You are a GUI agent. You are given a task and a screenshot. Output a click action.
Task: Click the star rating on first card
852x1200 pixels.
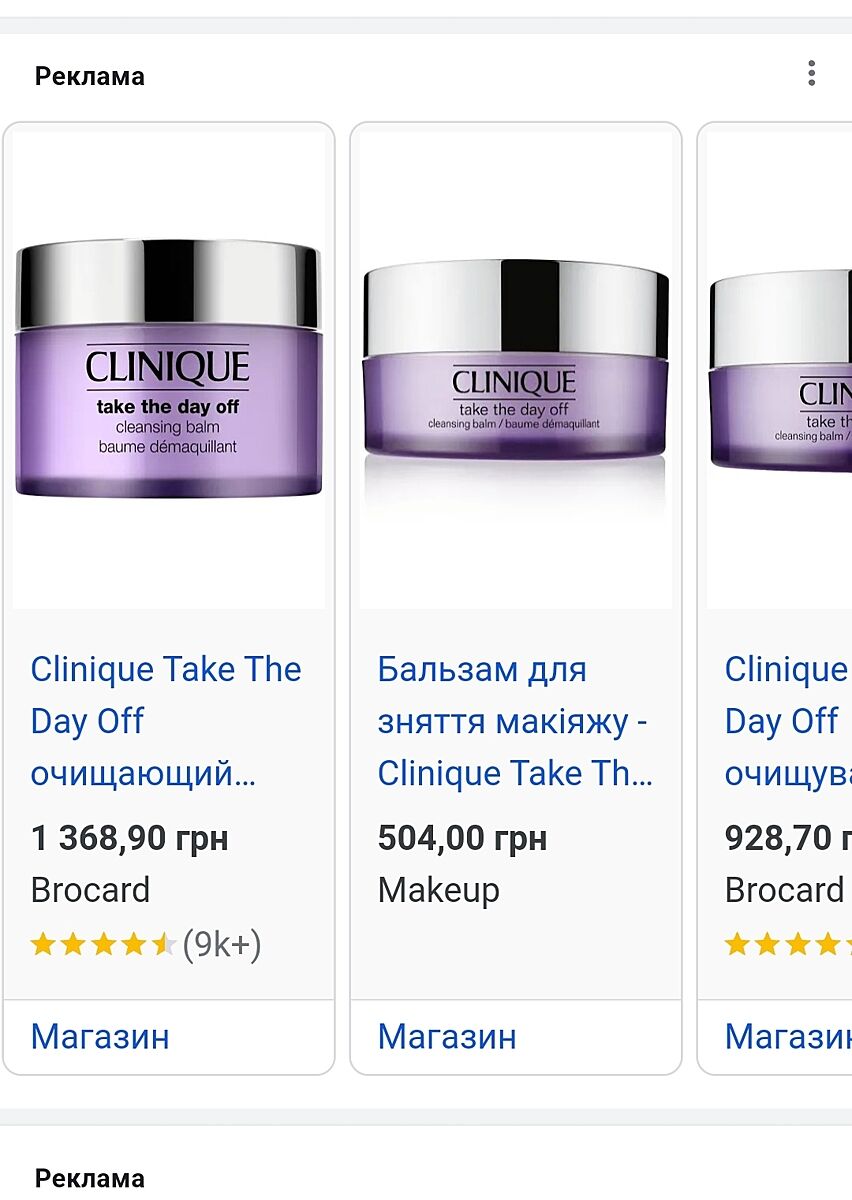tap(103, 944)
